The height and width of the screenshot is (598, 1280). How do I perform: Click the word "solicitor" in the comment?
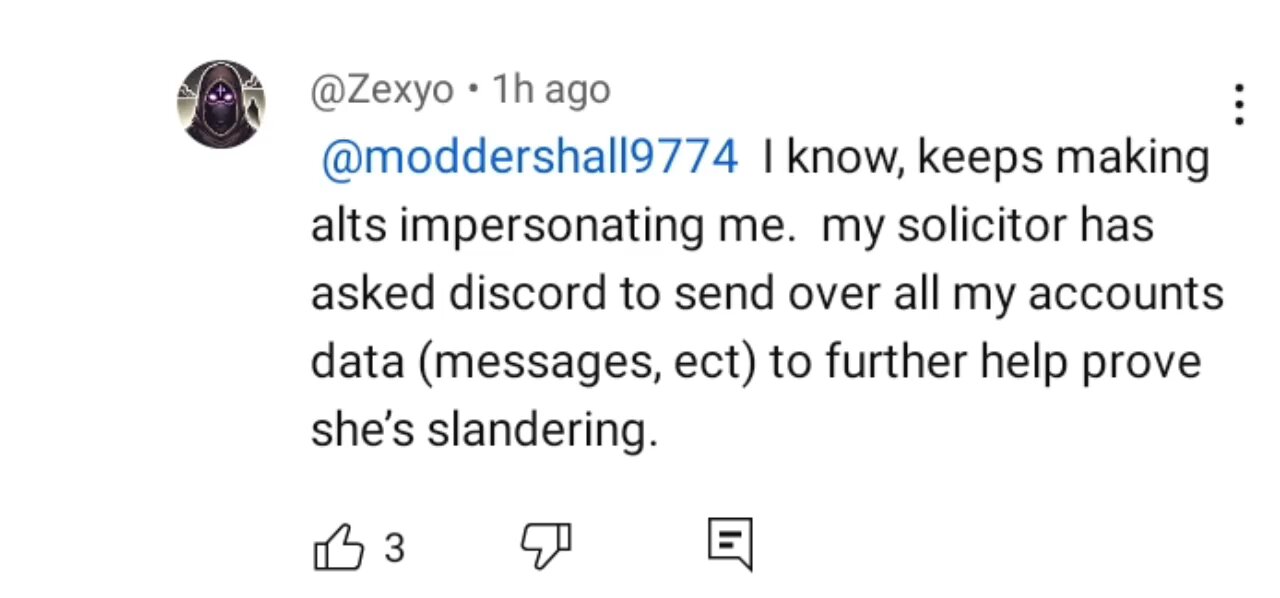[982, 226]
